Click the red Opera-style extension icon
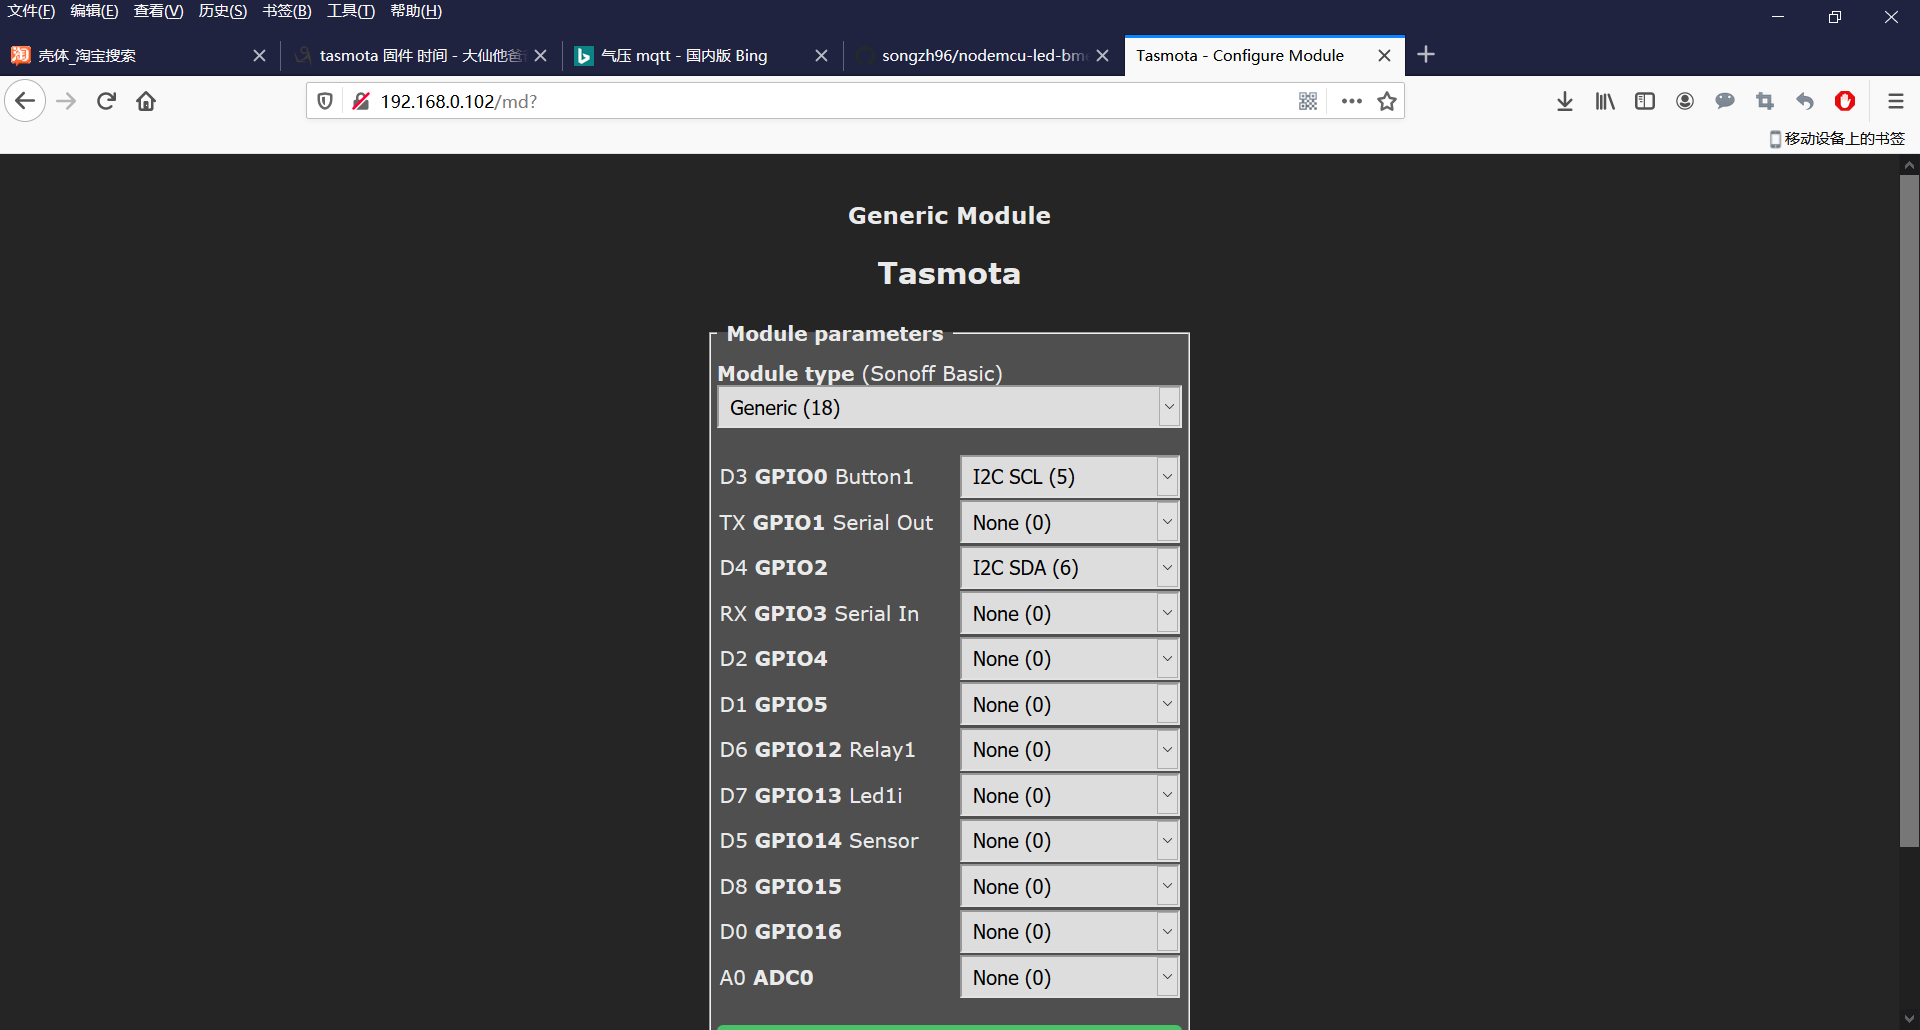This screenshot has height=1030, width=1920. click(x=1845, y=101)
